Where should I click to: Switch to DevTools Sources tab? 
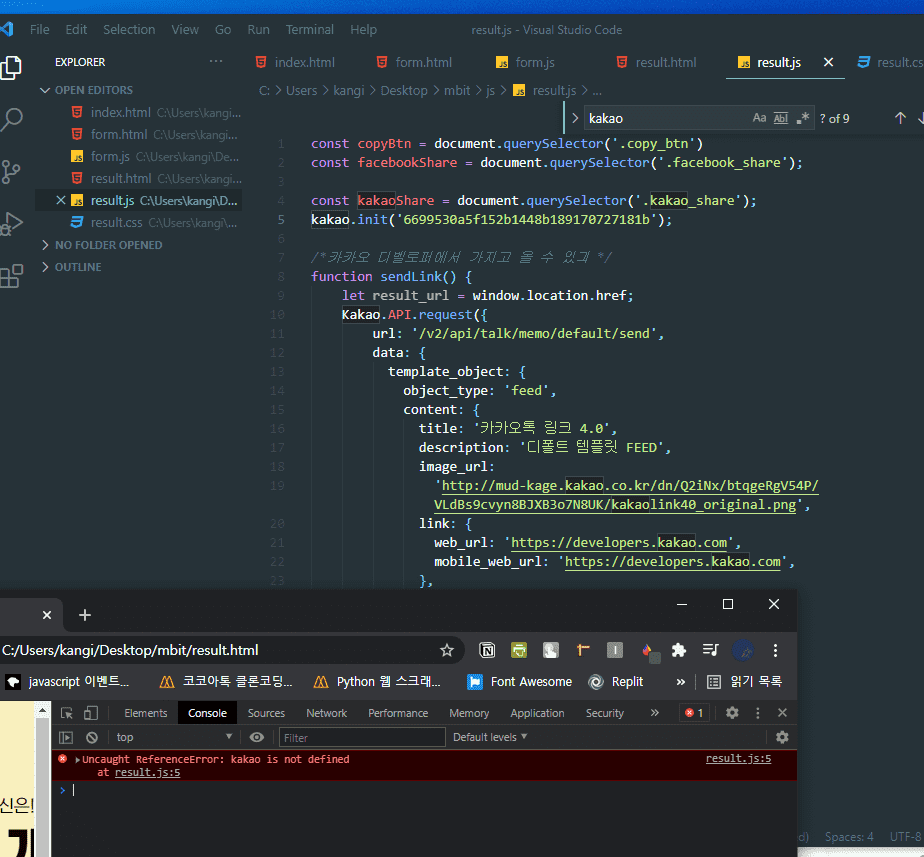pos(266,713)
